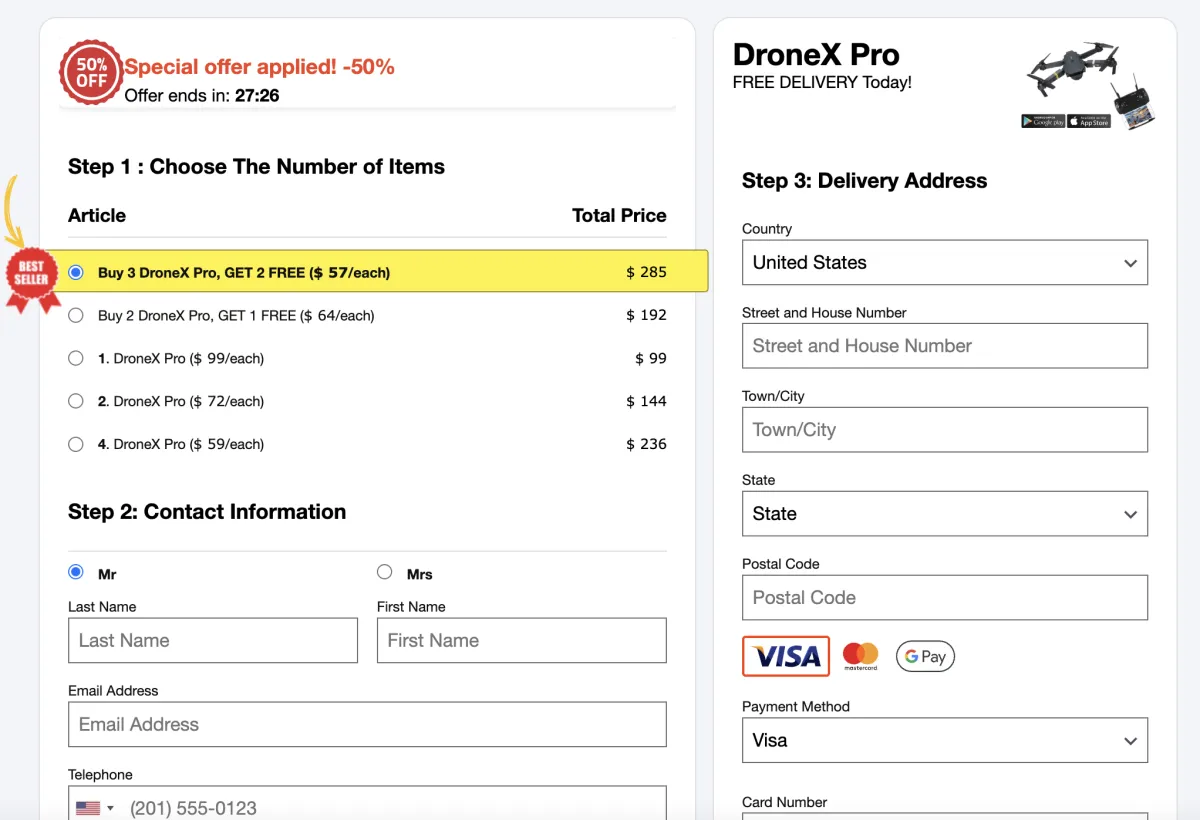This screenshot has width=1200, height=820.
Task: Click the 'FREE DELIVERY Today!' text
Action: pos(822,83)
